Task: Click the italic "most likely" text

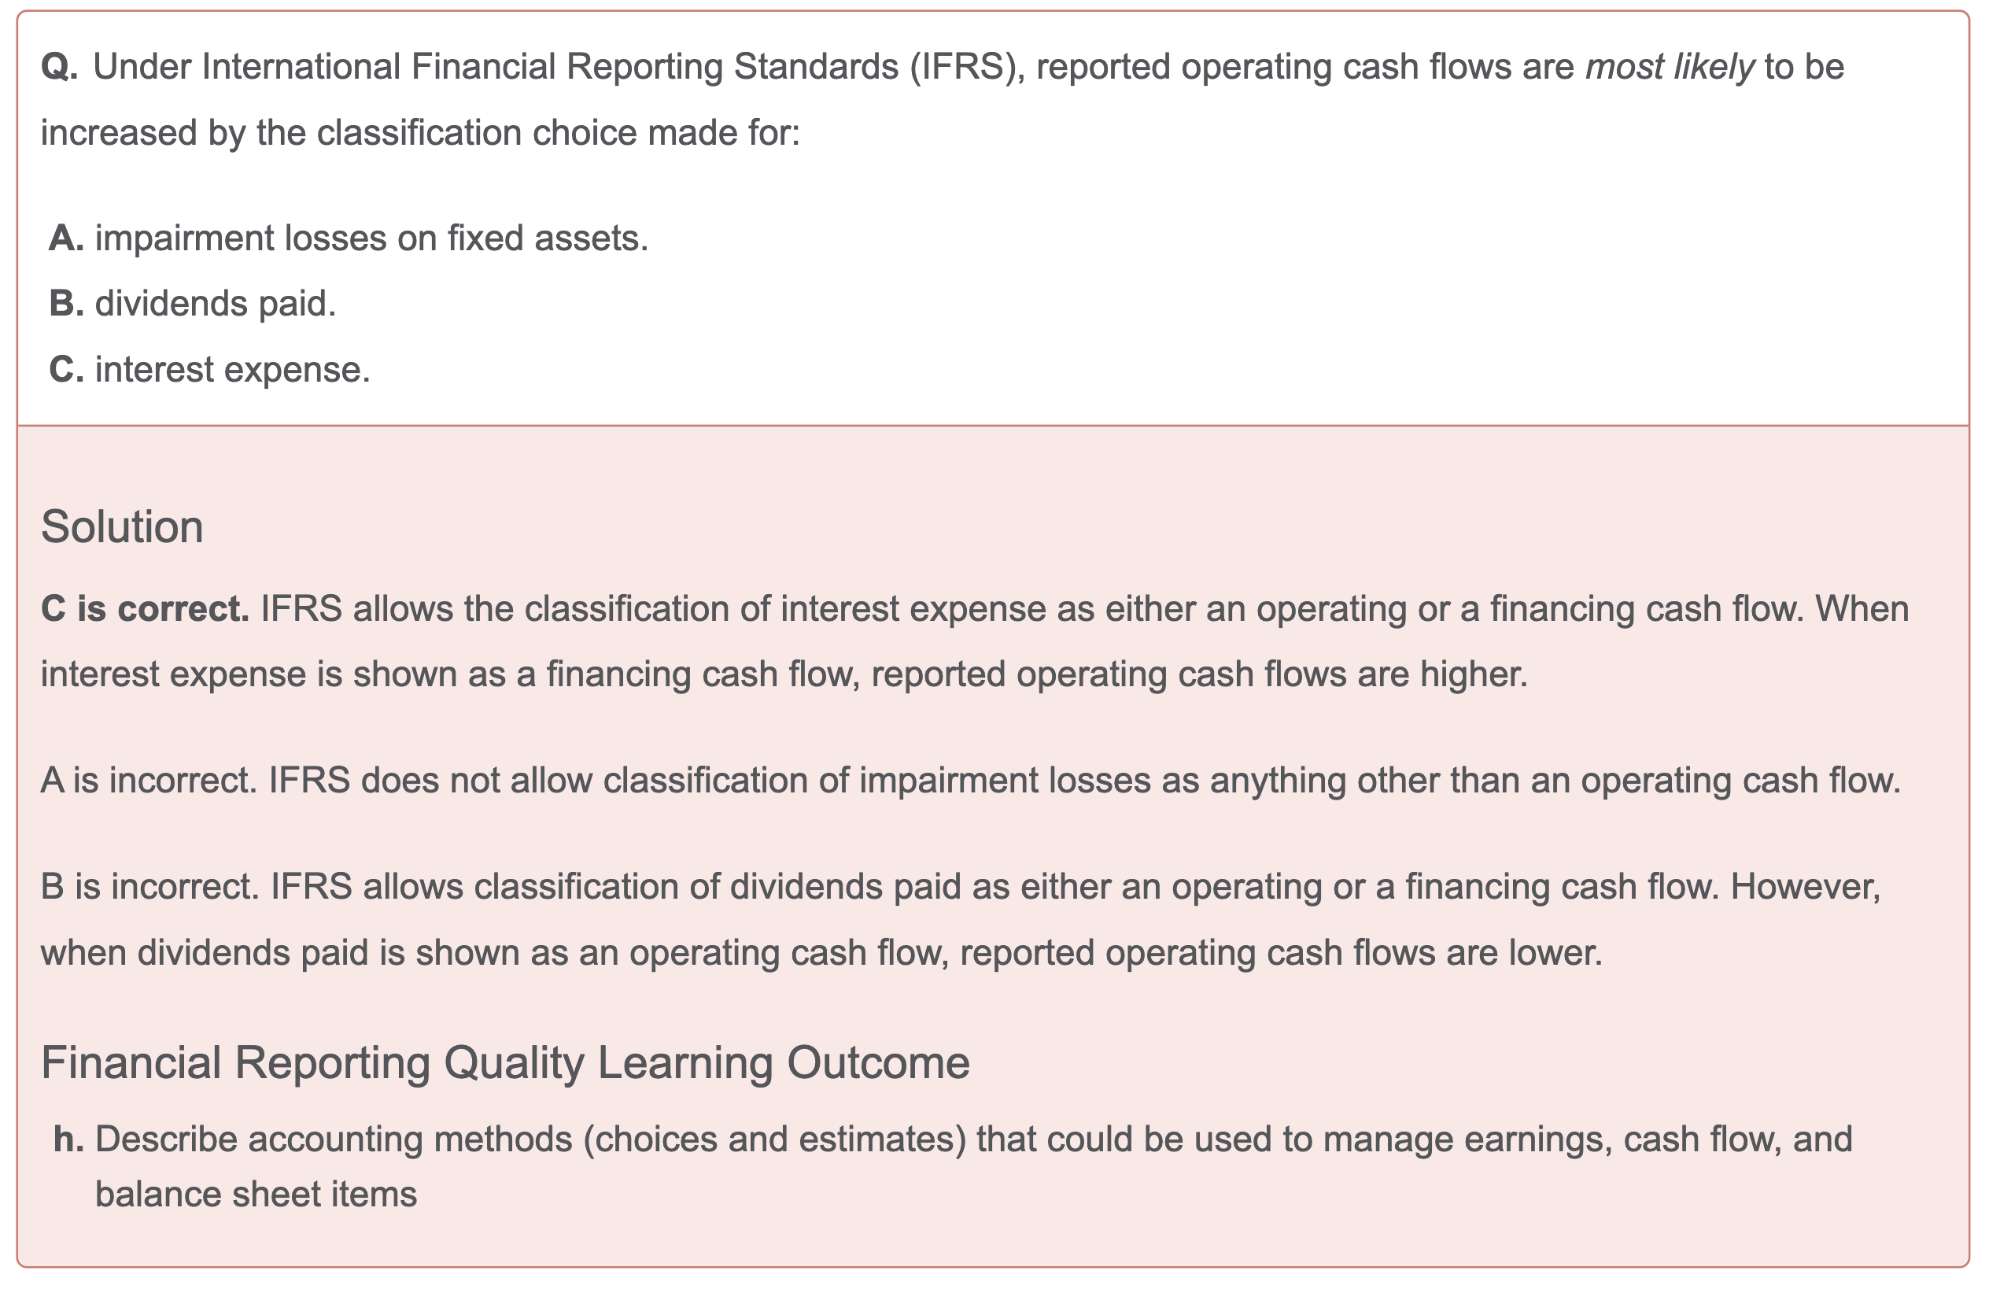Action: [1669, 67]
